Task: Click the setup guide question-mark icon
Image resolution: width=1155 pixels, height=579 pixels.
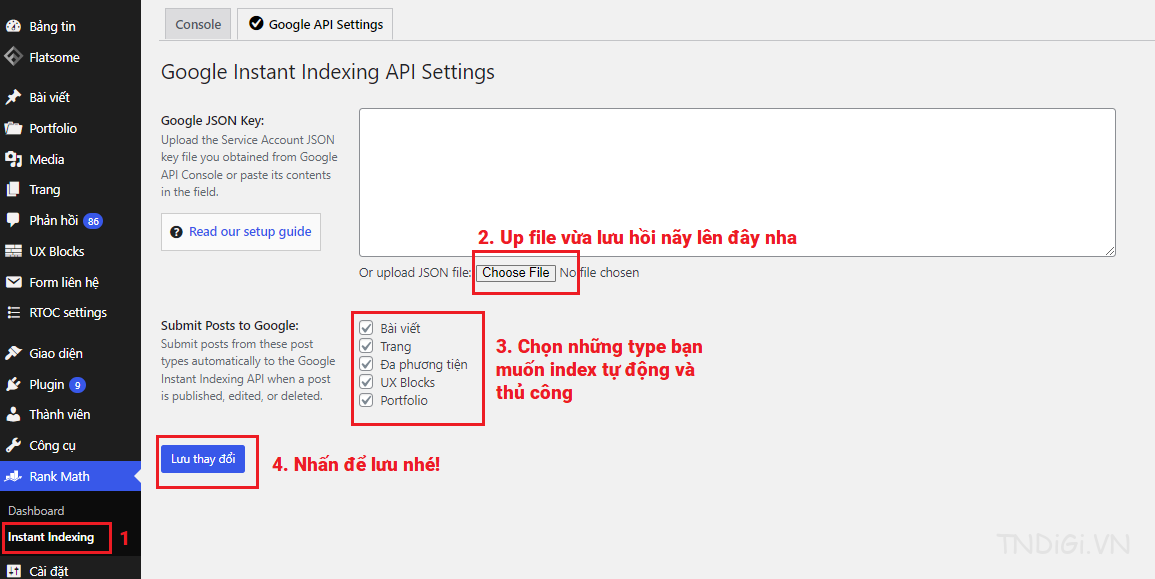Action: point(176,232)
